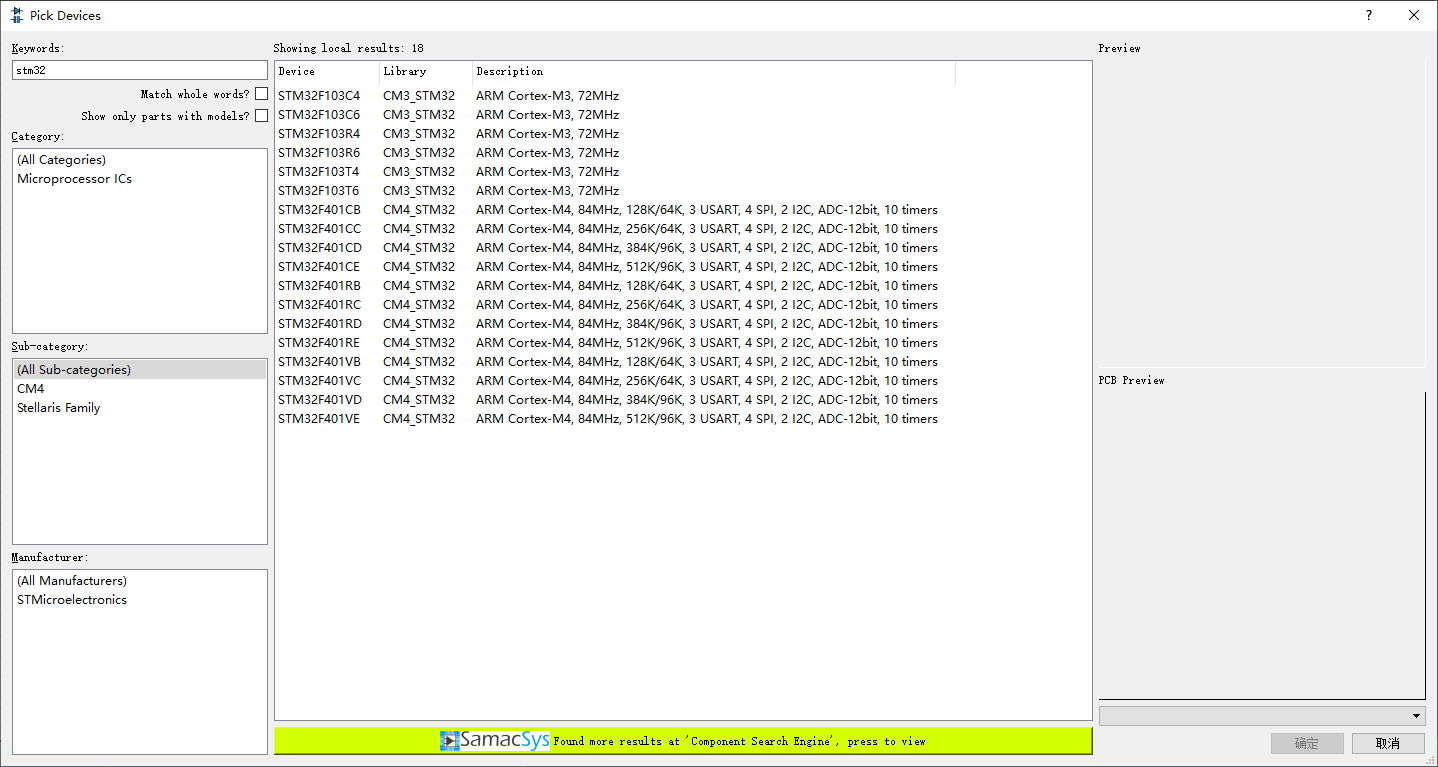The height and width of the screenshot is (767, 1438).
Task: Click the Pick Devices title bar icon
Action: [16, 15]
